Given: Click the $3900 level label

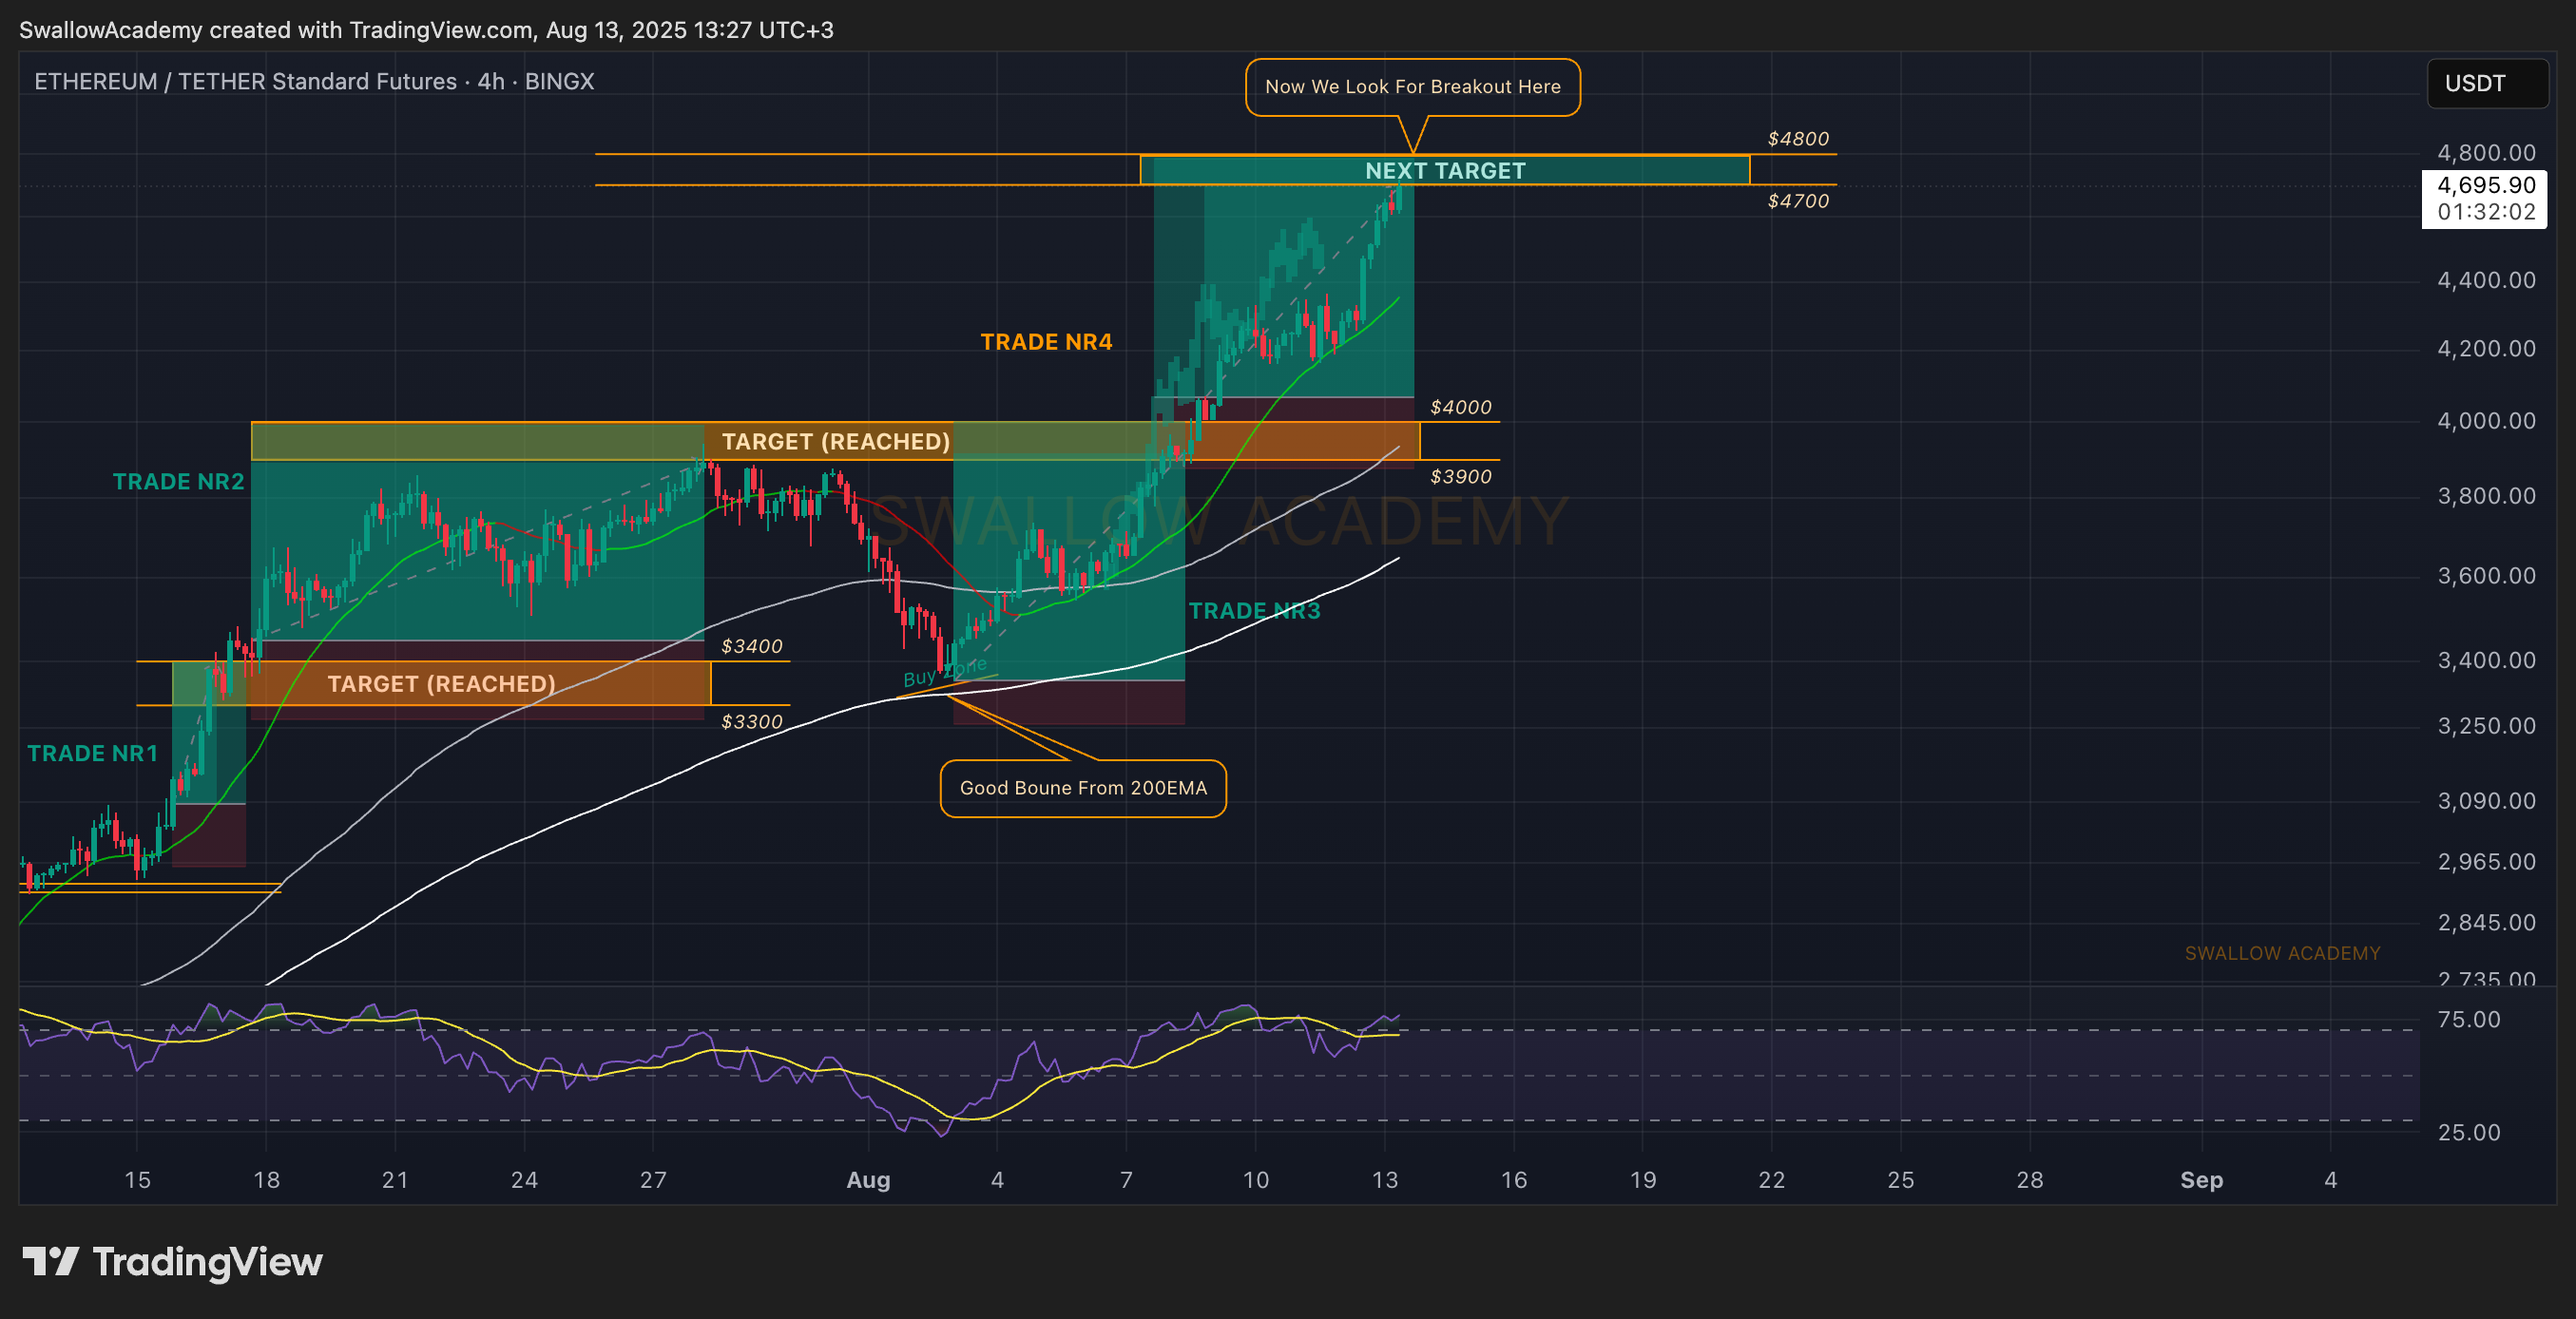Looking at the screenshot, I should tap(1460, 477).
